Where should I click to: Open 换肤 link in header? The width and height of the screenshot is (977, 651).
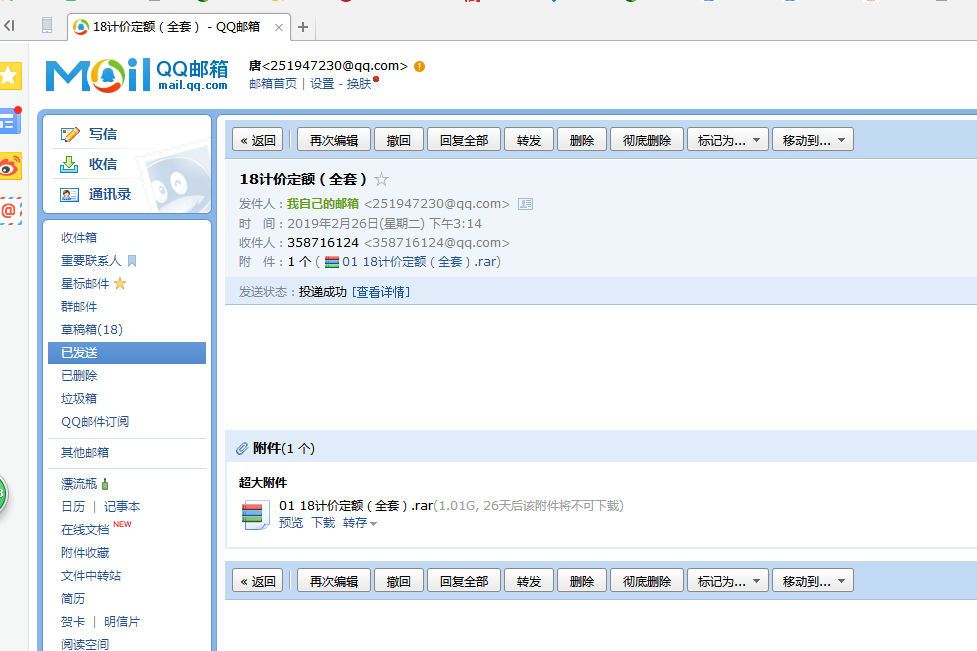point(359,84)
